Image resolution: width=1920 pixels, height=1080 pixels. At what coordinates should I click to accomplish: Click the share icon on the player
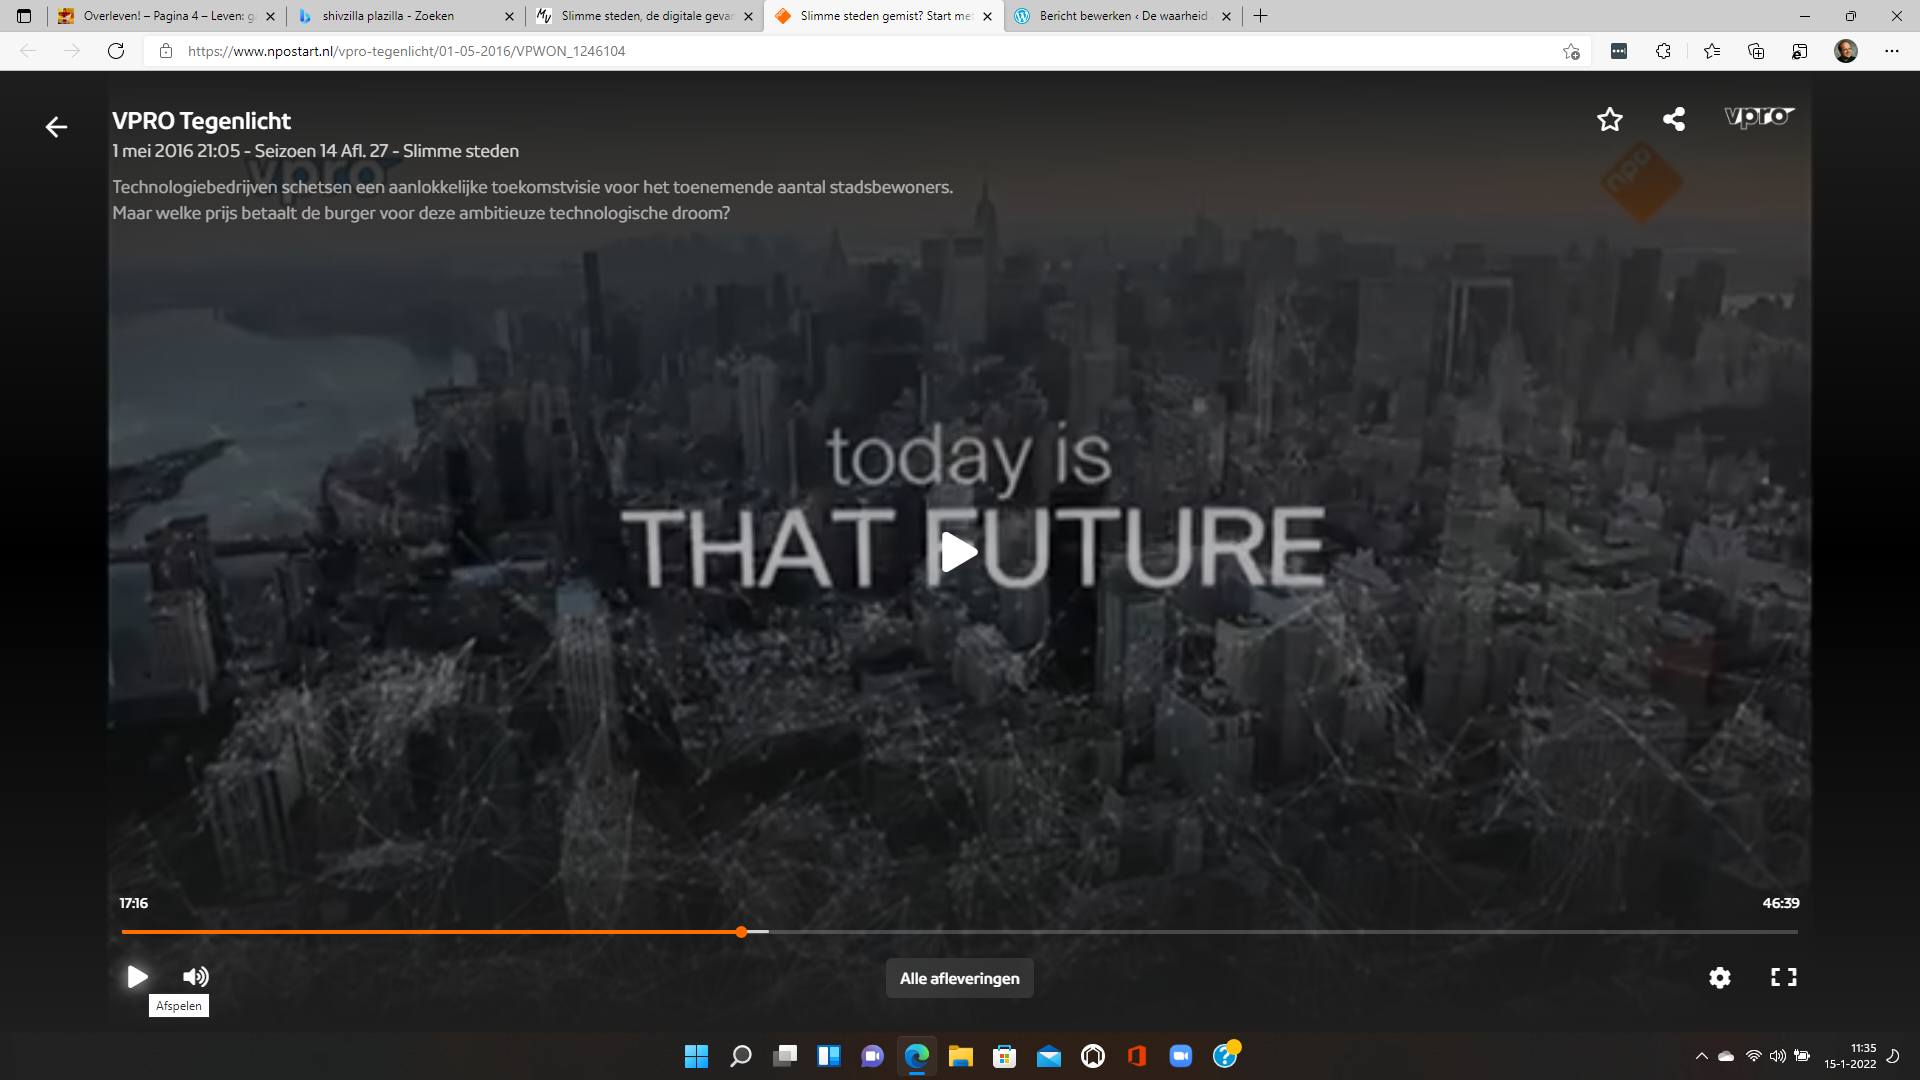[x=1674, y=120]
